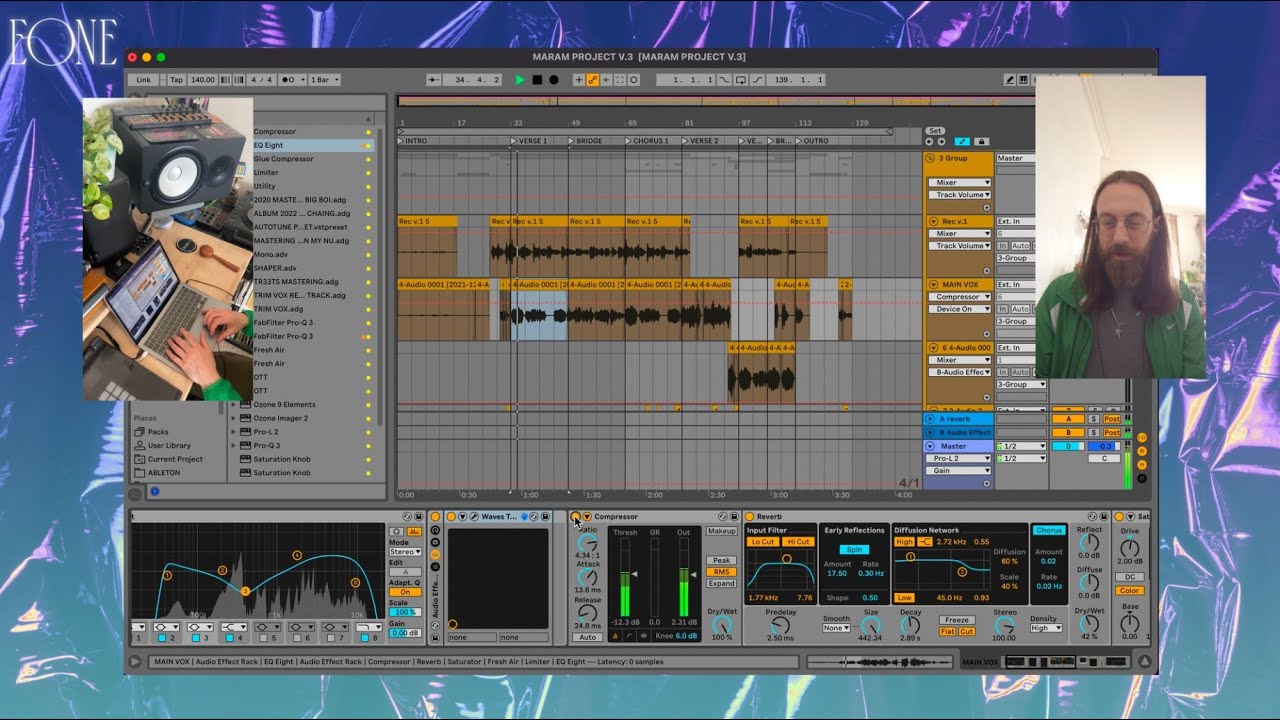Go to next locator arrow
The height and width of the screenshot is (720, 1280).
941,142
